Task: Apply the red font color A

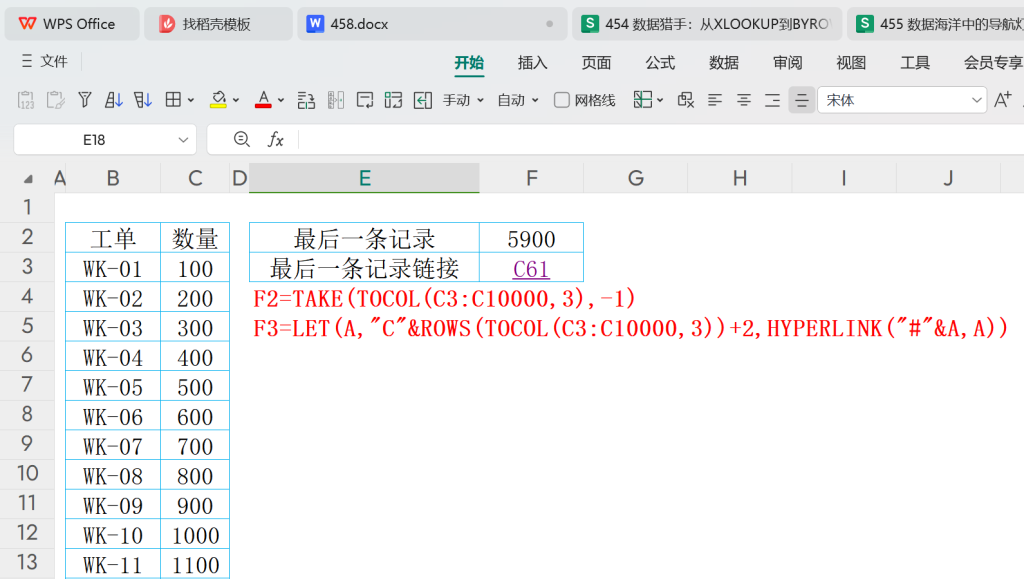Action: point(263,100)
